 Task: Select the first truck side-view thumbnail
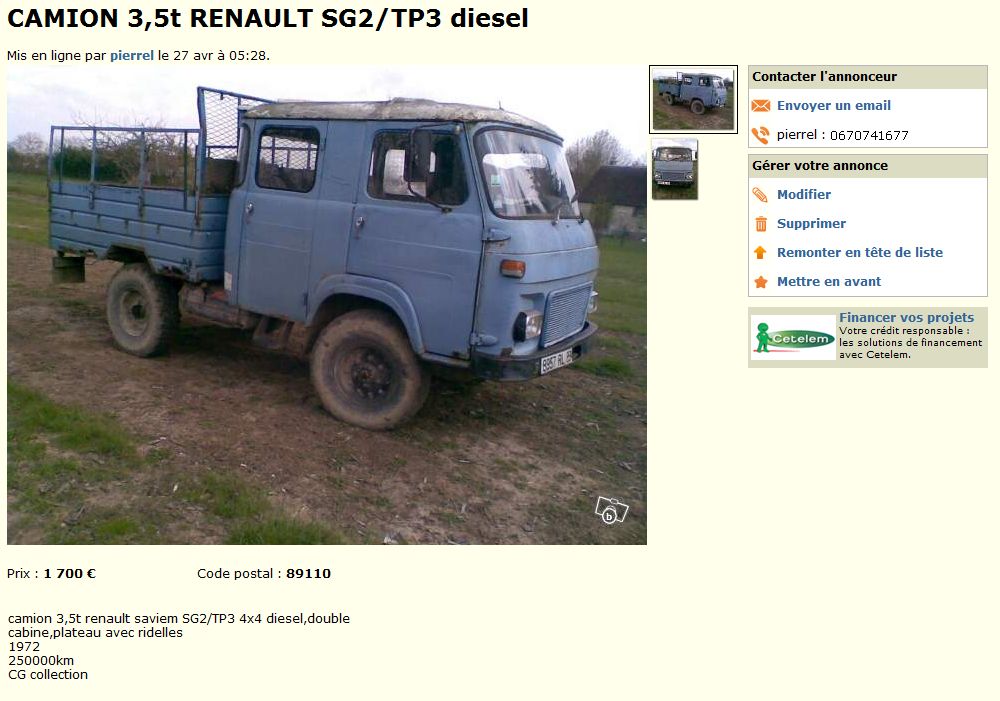click(693, 100)
